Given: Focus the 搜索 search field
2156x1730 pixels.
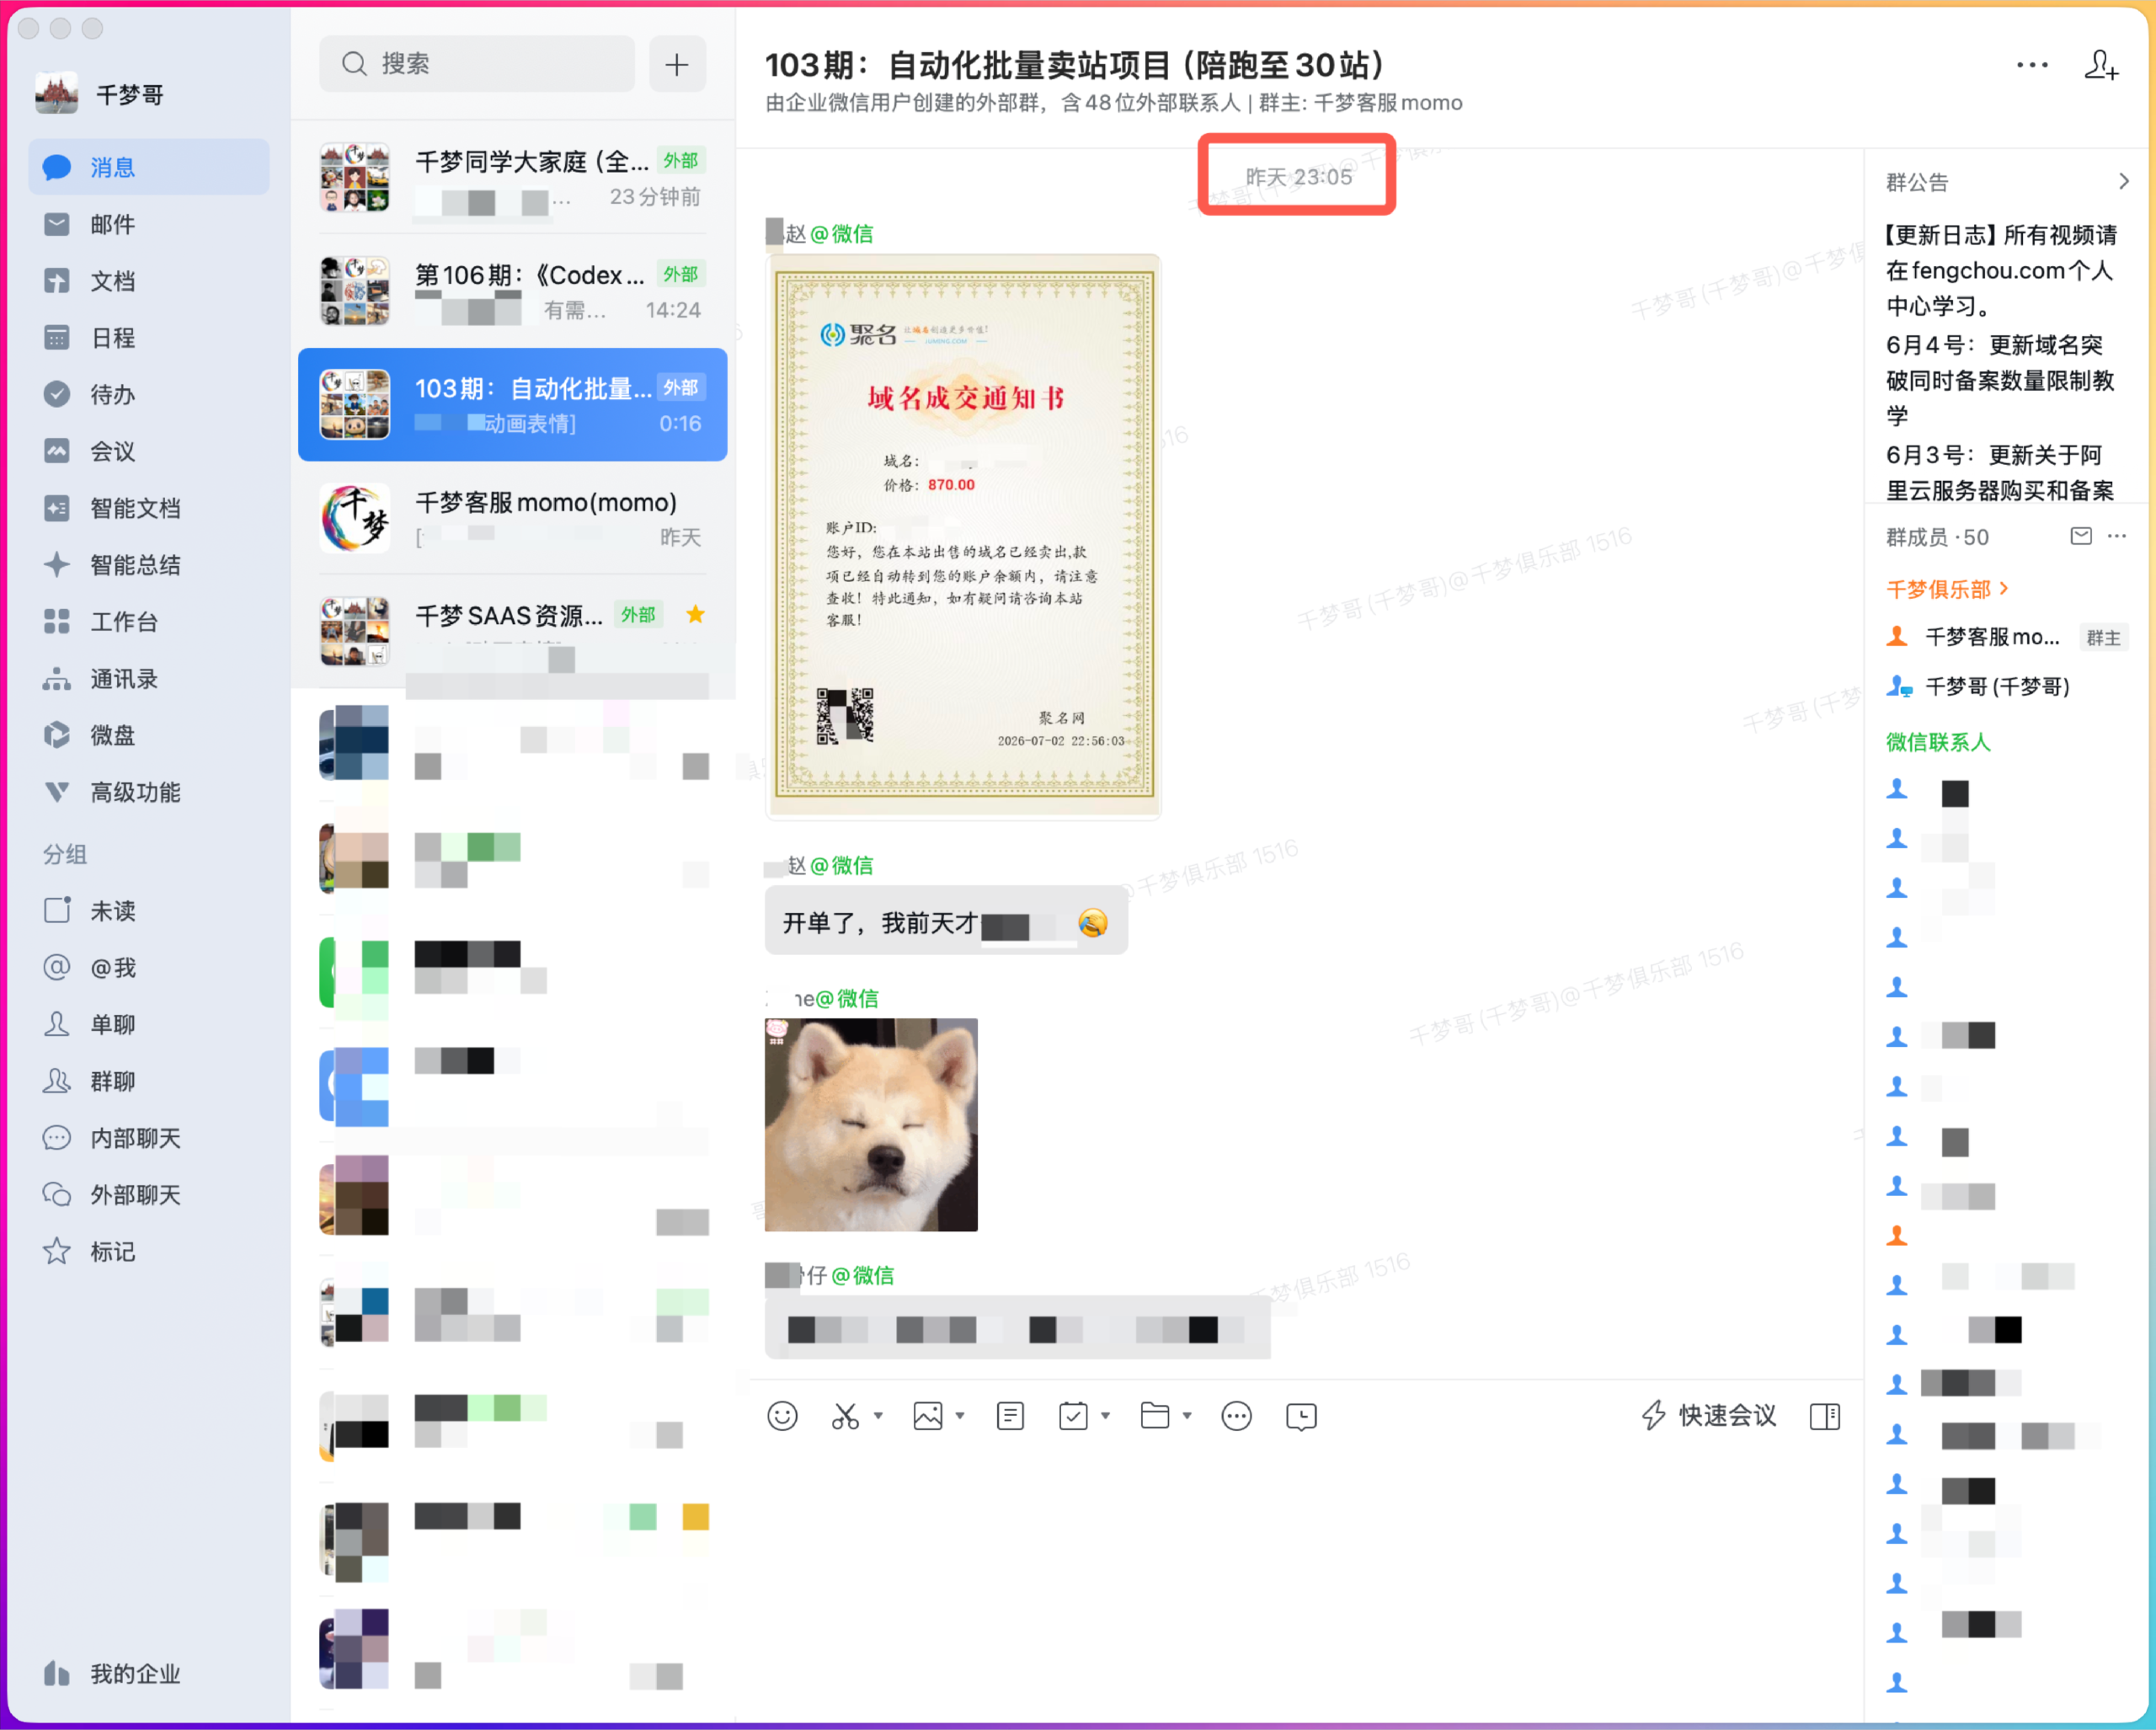Looking at the screenshot, I should coord(477,64).
